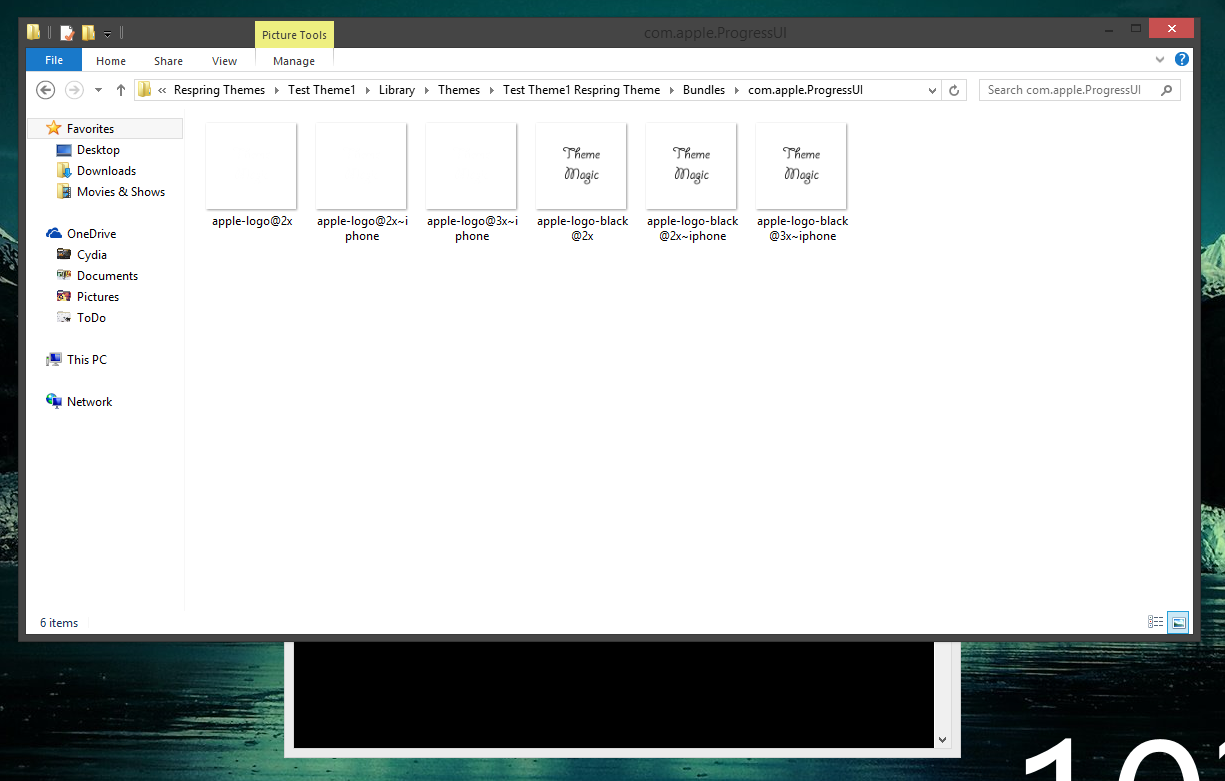Navigate to Respring Themes in the address bar
Image resolution: width=1225 pixels, height=781 pixels.
pos(219,90)
